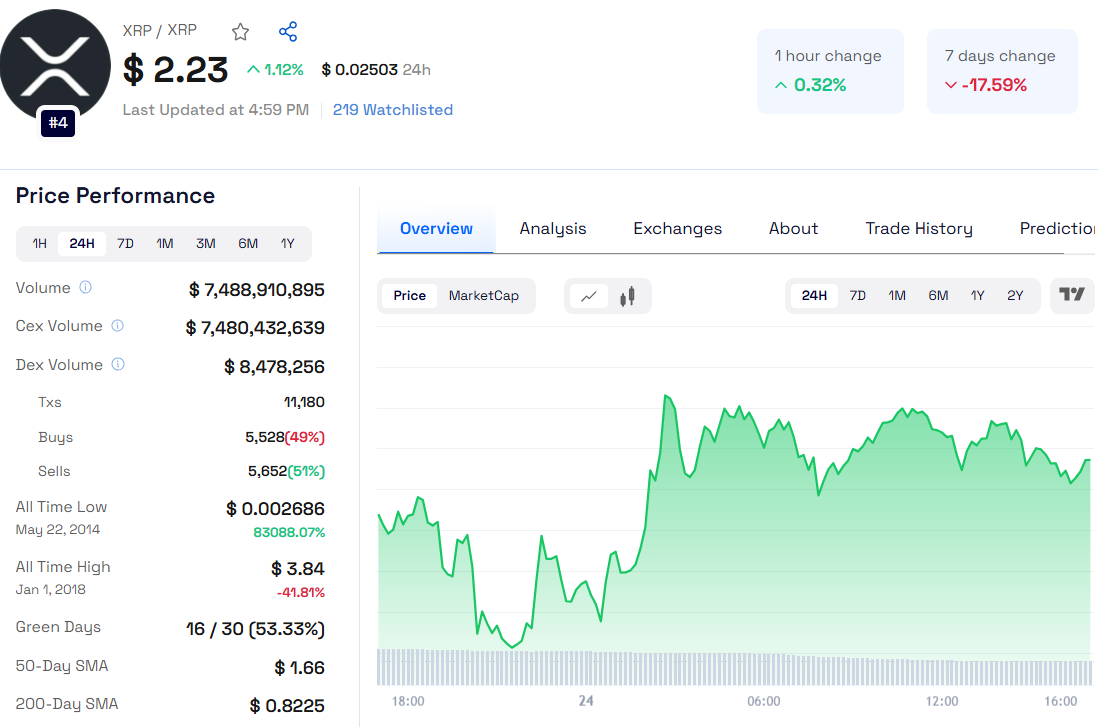The image size is (1098, 727).
Task: Click the $ 0.02503 24h change
Action: click(376, 70)
